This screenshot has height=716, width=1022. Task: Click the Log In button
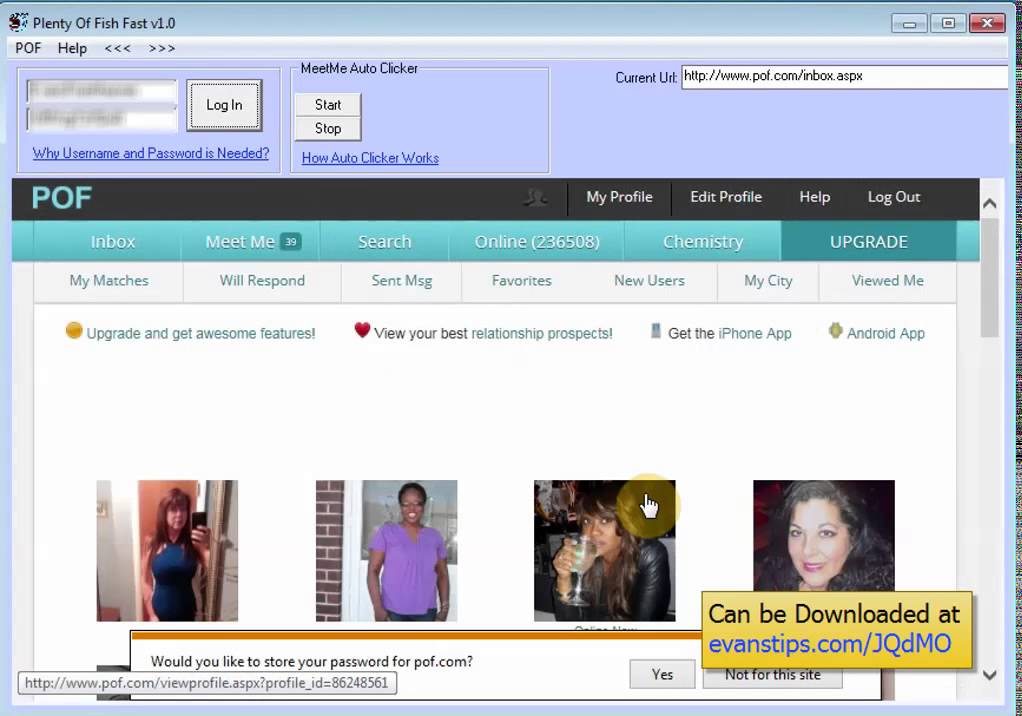tap(224, 105)
